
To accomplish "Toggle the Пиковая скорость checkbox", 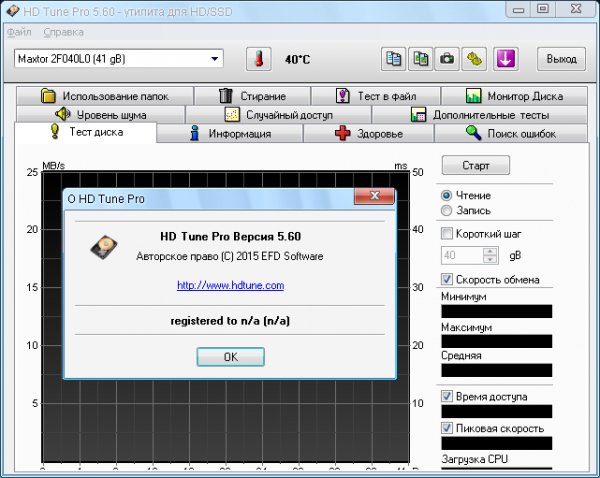I will coord(447,427).
